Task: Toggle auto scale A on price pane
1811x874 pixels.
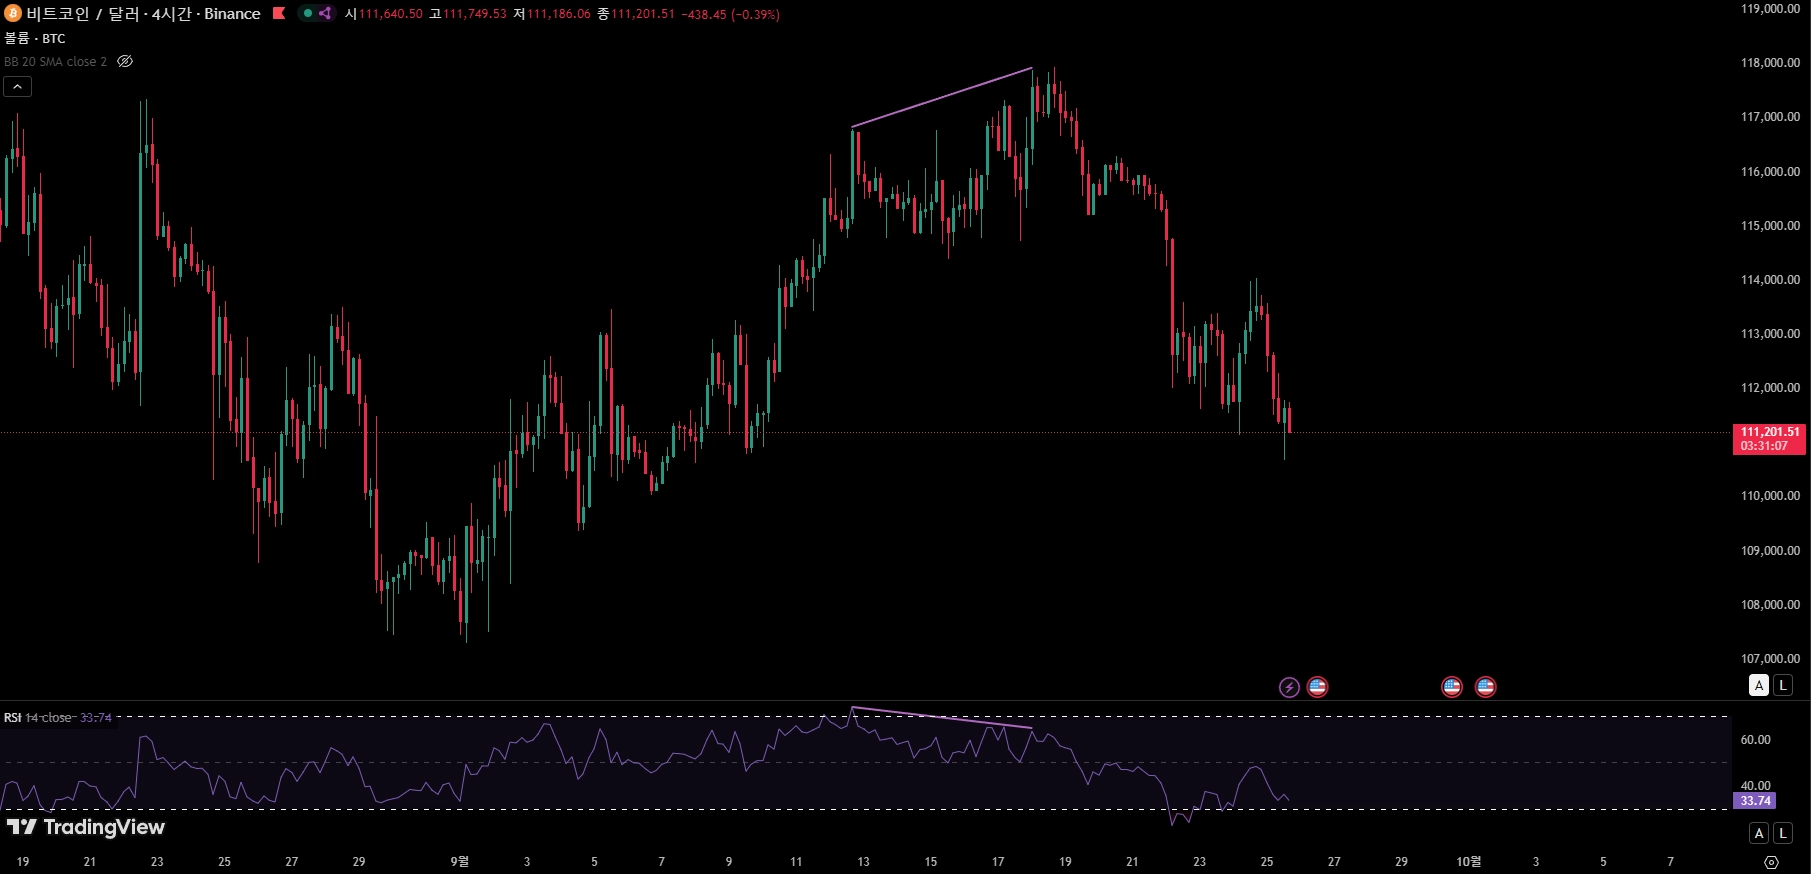Action: 1759,685
